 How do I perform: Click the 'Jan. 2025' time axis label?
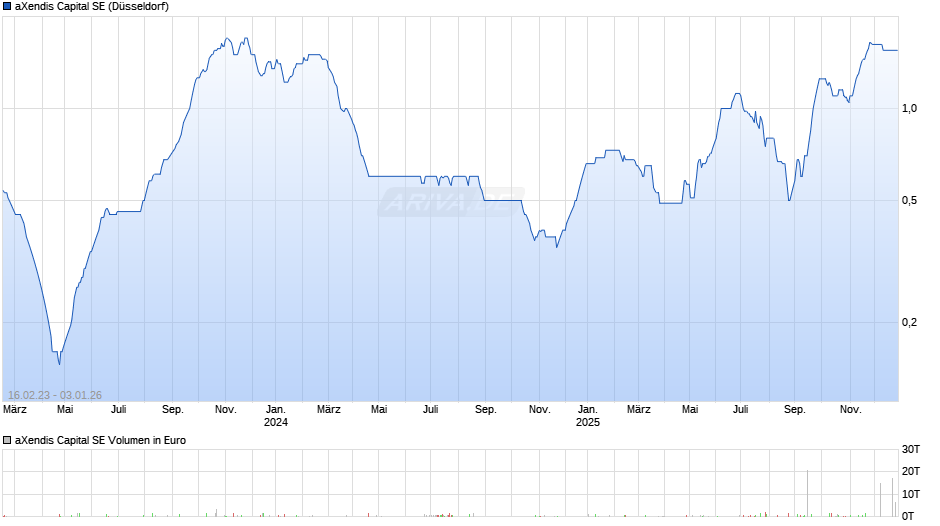[x=588, y=416]
